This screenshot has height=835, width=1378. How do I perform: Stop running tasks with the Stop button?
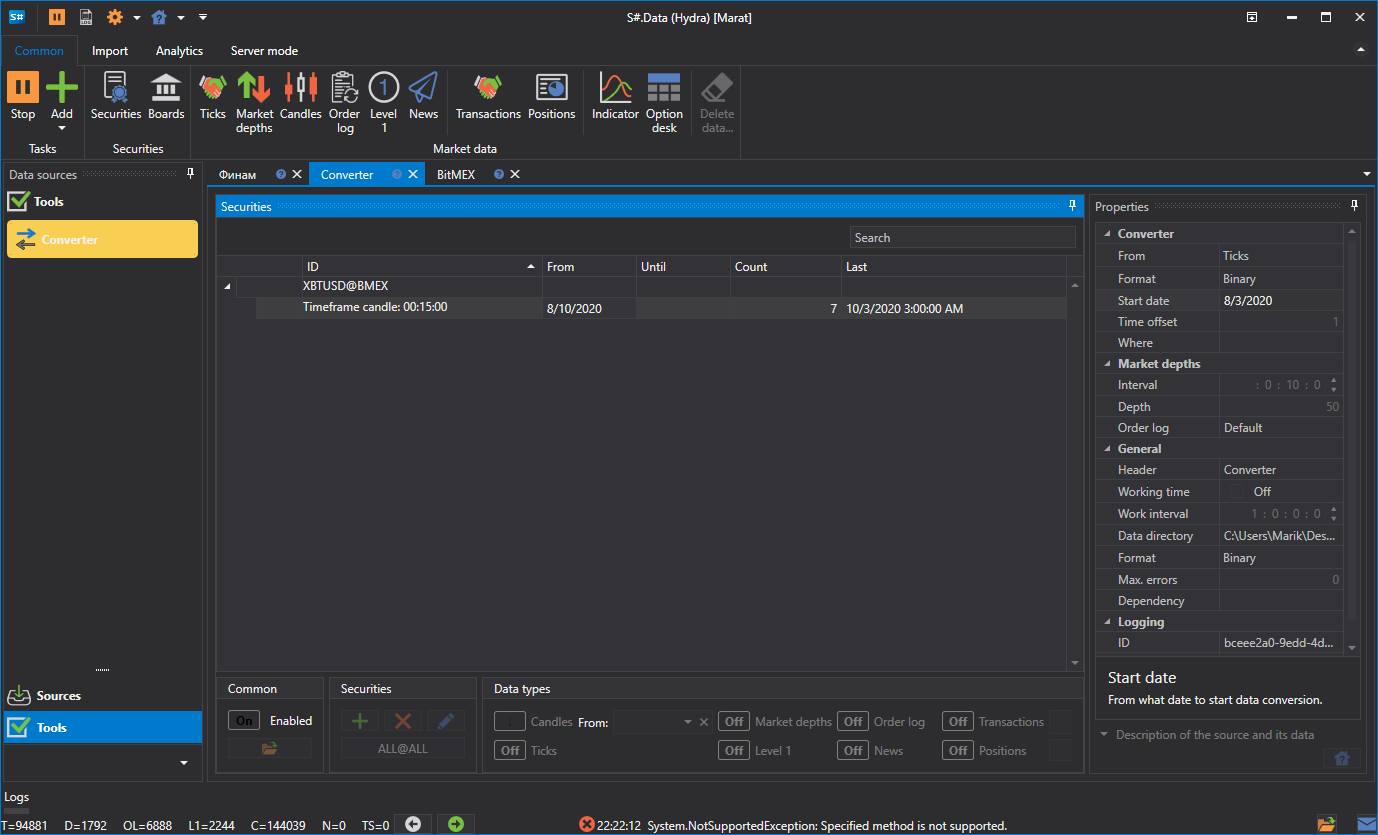(x=23, y=97)
